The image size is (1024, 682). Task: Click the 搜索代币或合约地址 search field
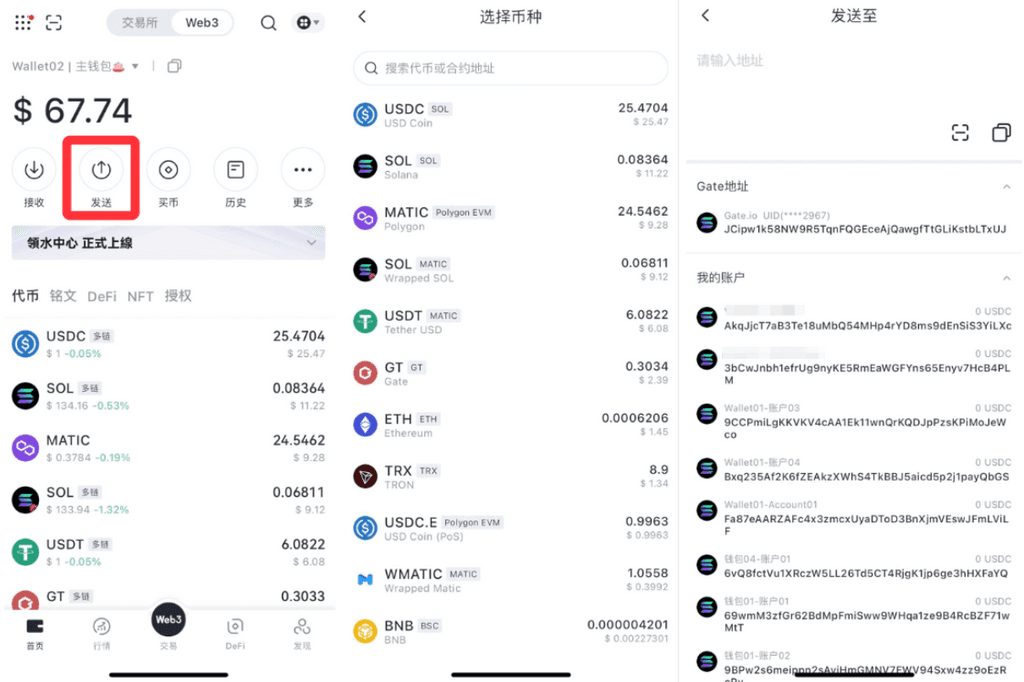coord(511,68)
